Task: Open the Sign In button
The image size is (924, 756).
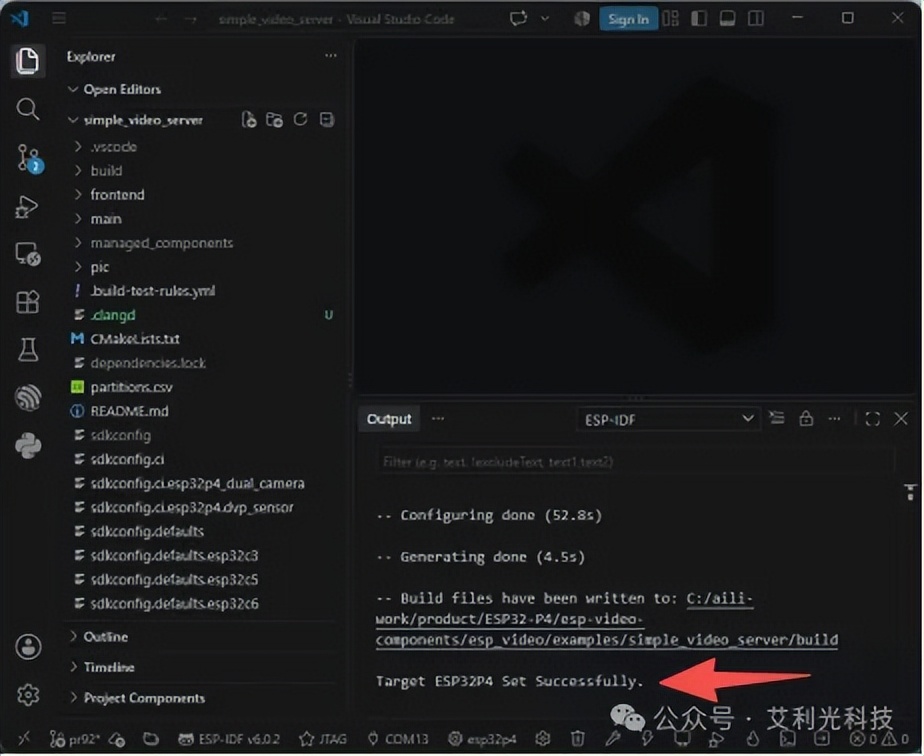Action: pos(628,19)
